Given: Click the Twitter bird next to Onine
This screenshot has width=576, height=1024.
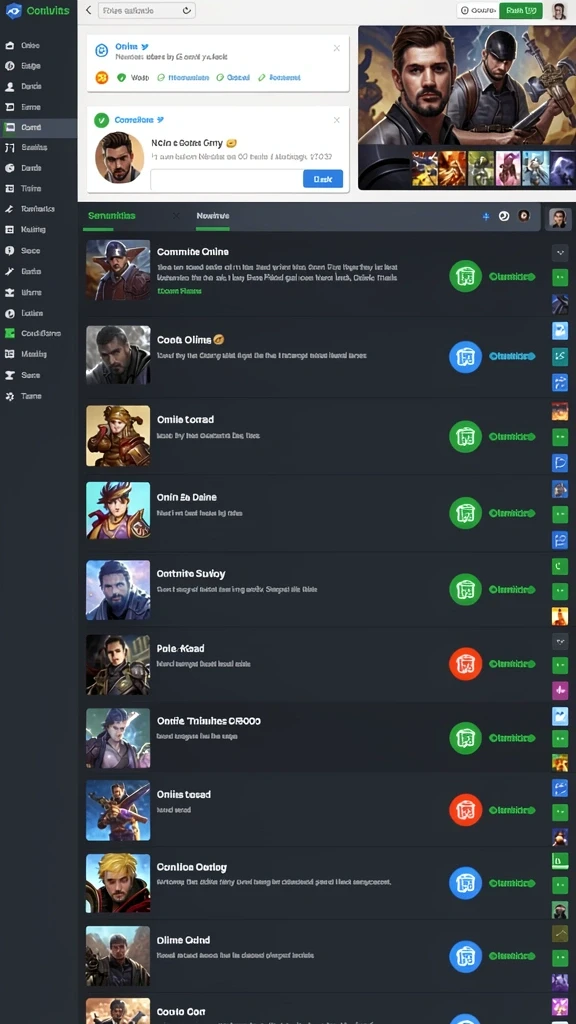Looking at the screenshot, I should click(x=145, y=47).
